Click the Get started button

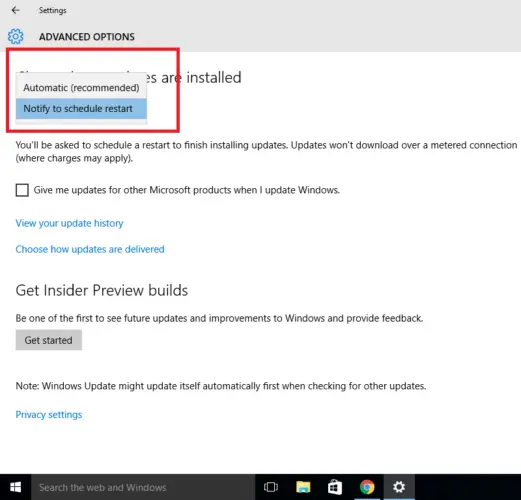coord(49,340)
